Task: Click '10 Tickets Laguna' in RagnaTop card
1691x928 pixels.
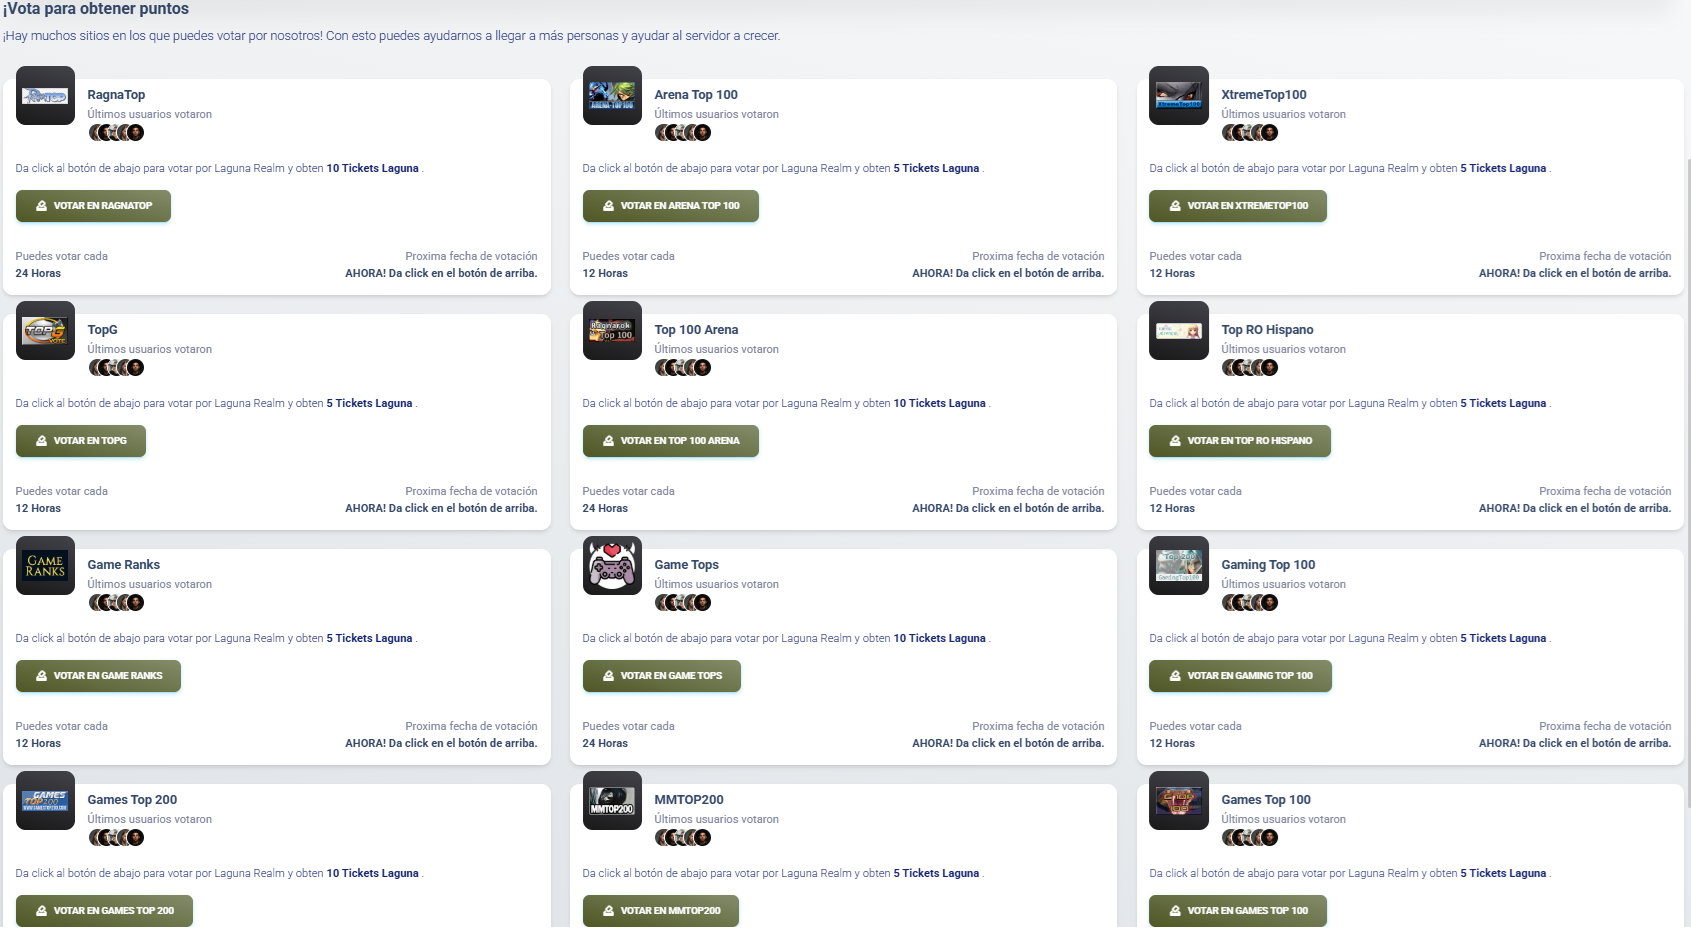Action: [372, 168]
